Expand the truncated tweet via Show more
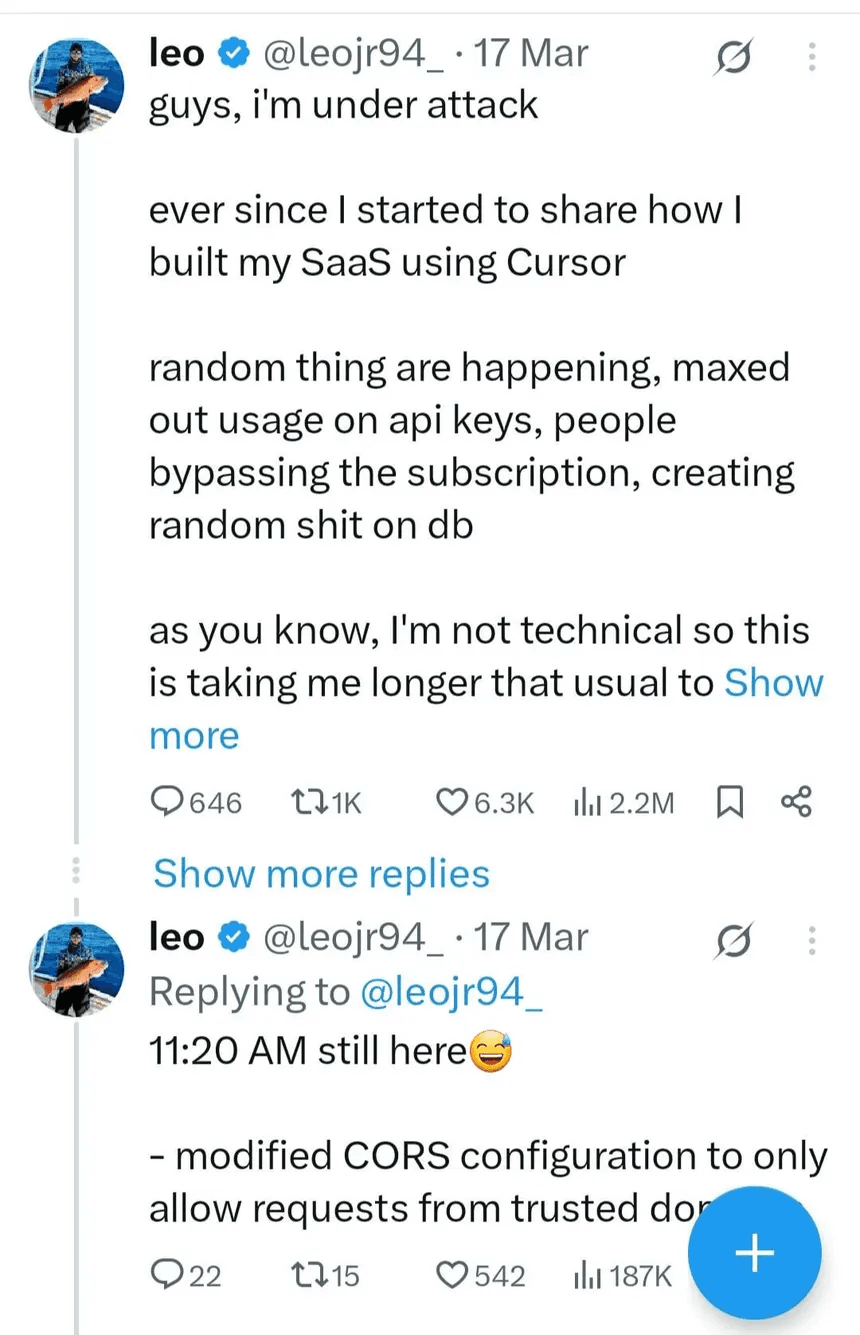860x1335 pixels. click(774, 682)
